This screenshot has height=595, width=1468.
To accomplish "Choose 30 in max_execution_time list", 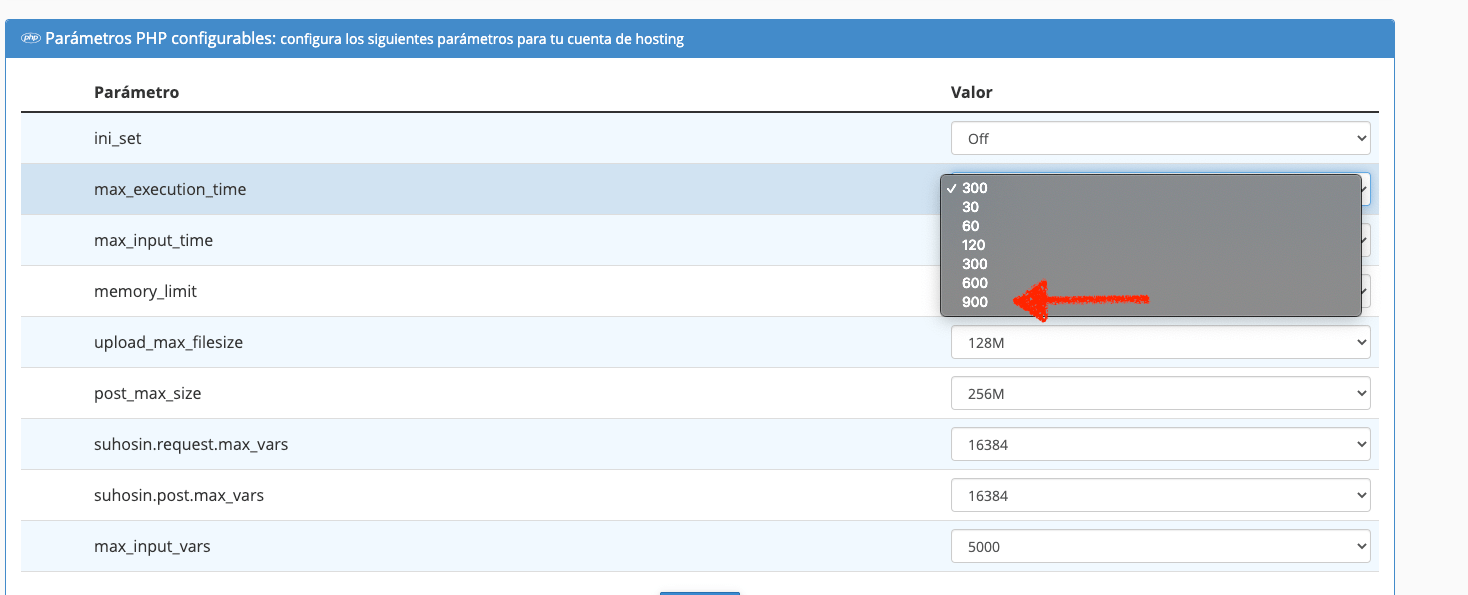I will pyautogui.click(x=1151, y=207).
